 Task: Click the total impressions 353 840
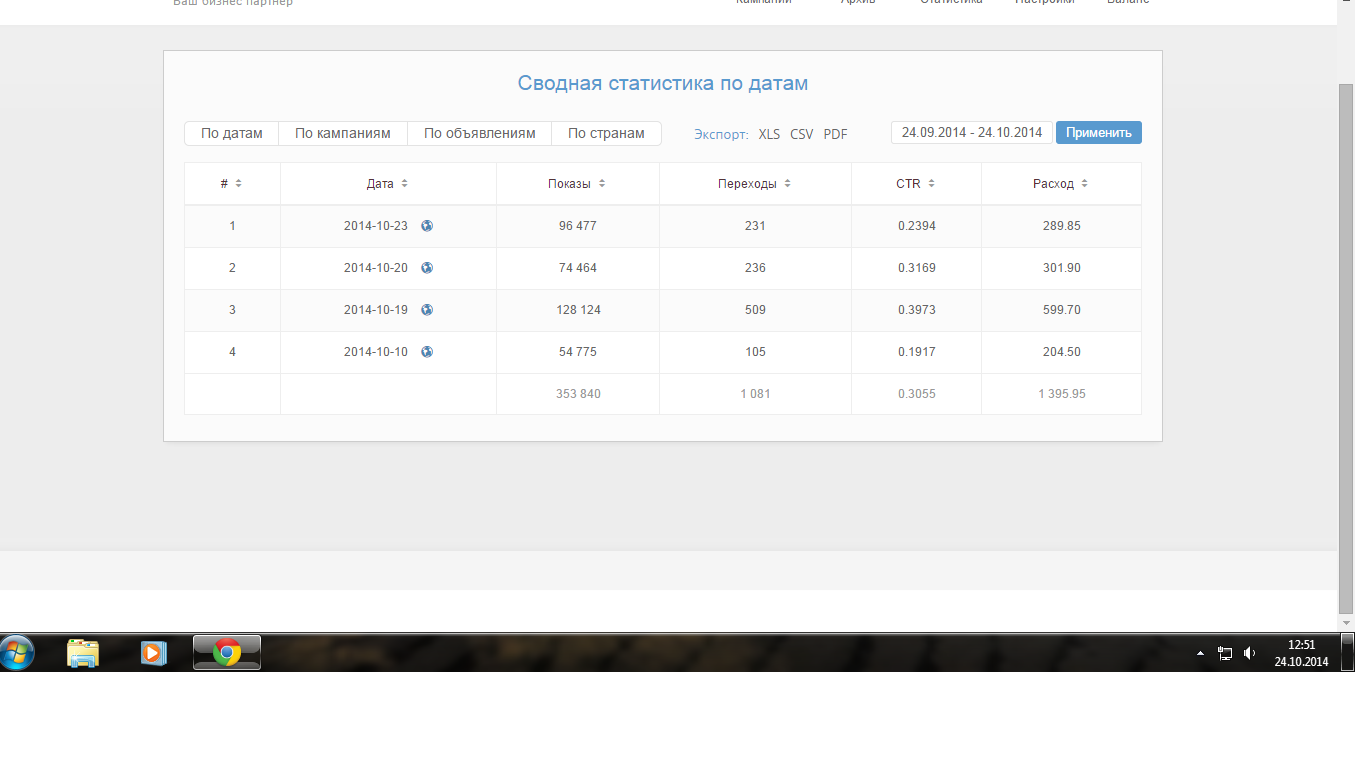pyautogui.click(x=578, y=394)
